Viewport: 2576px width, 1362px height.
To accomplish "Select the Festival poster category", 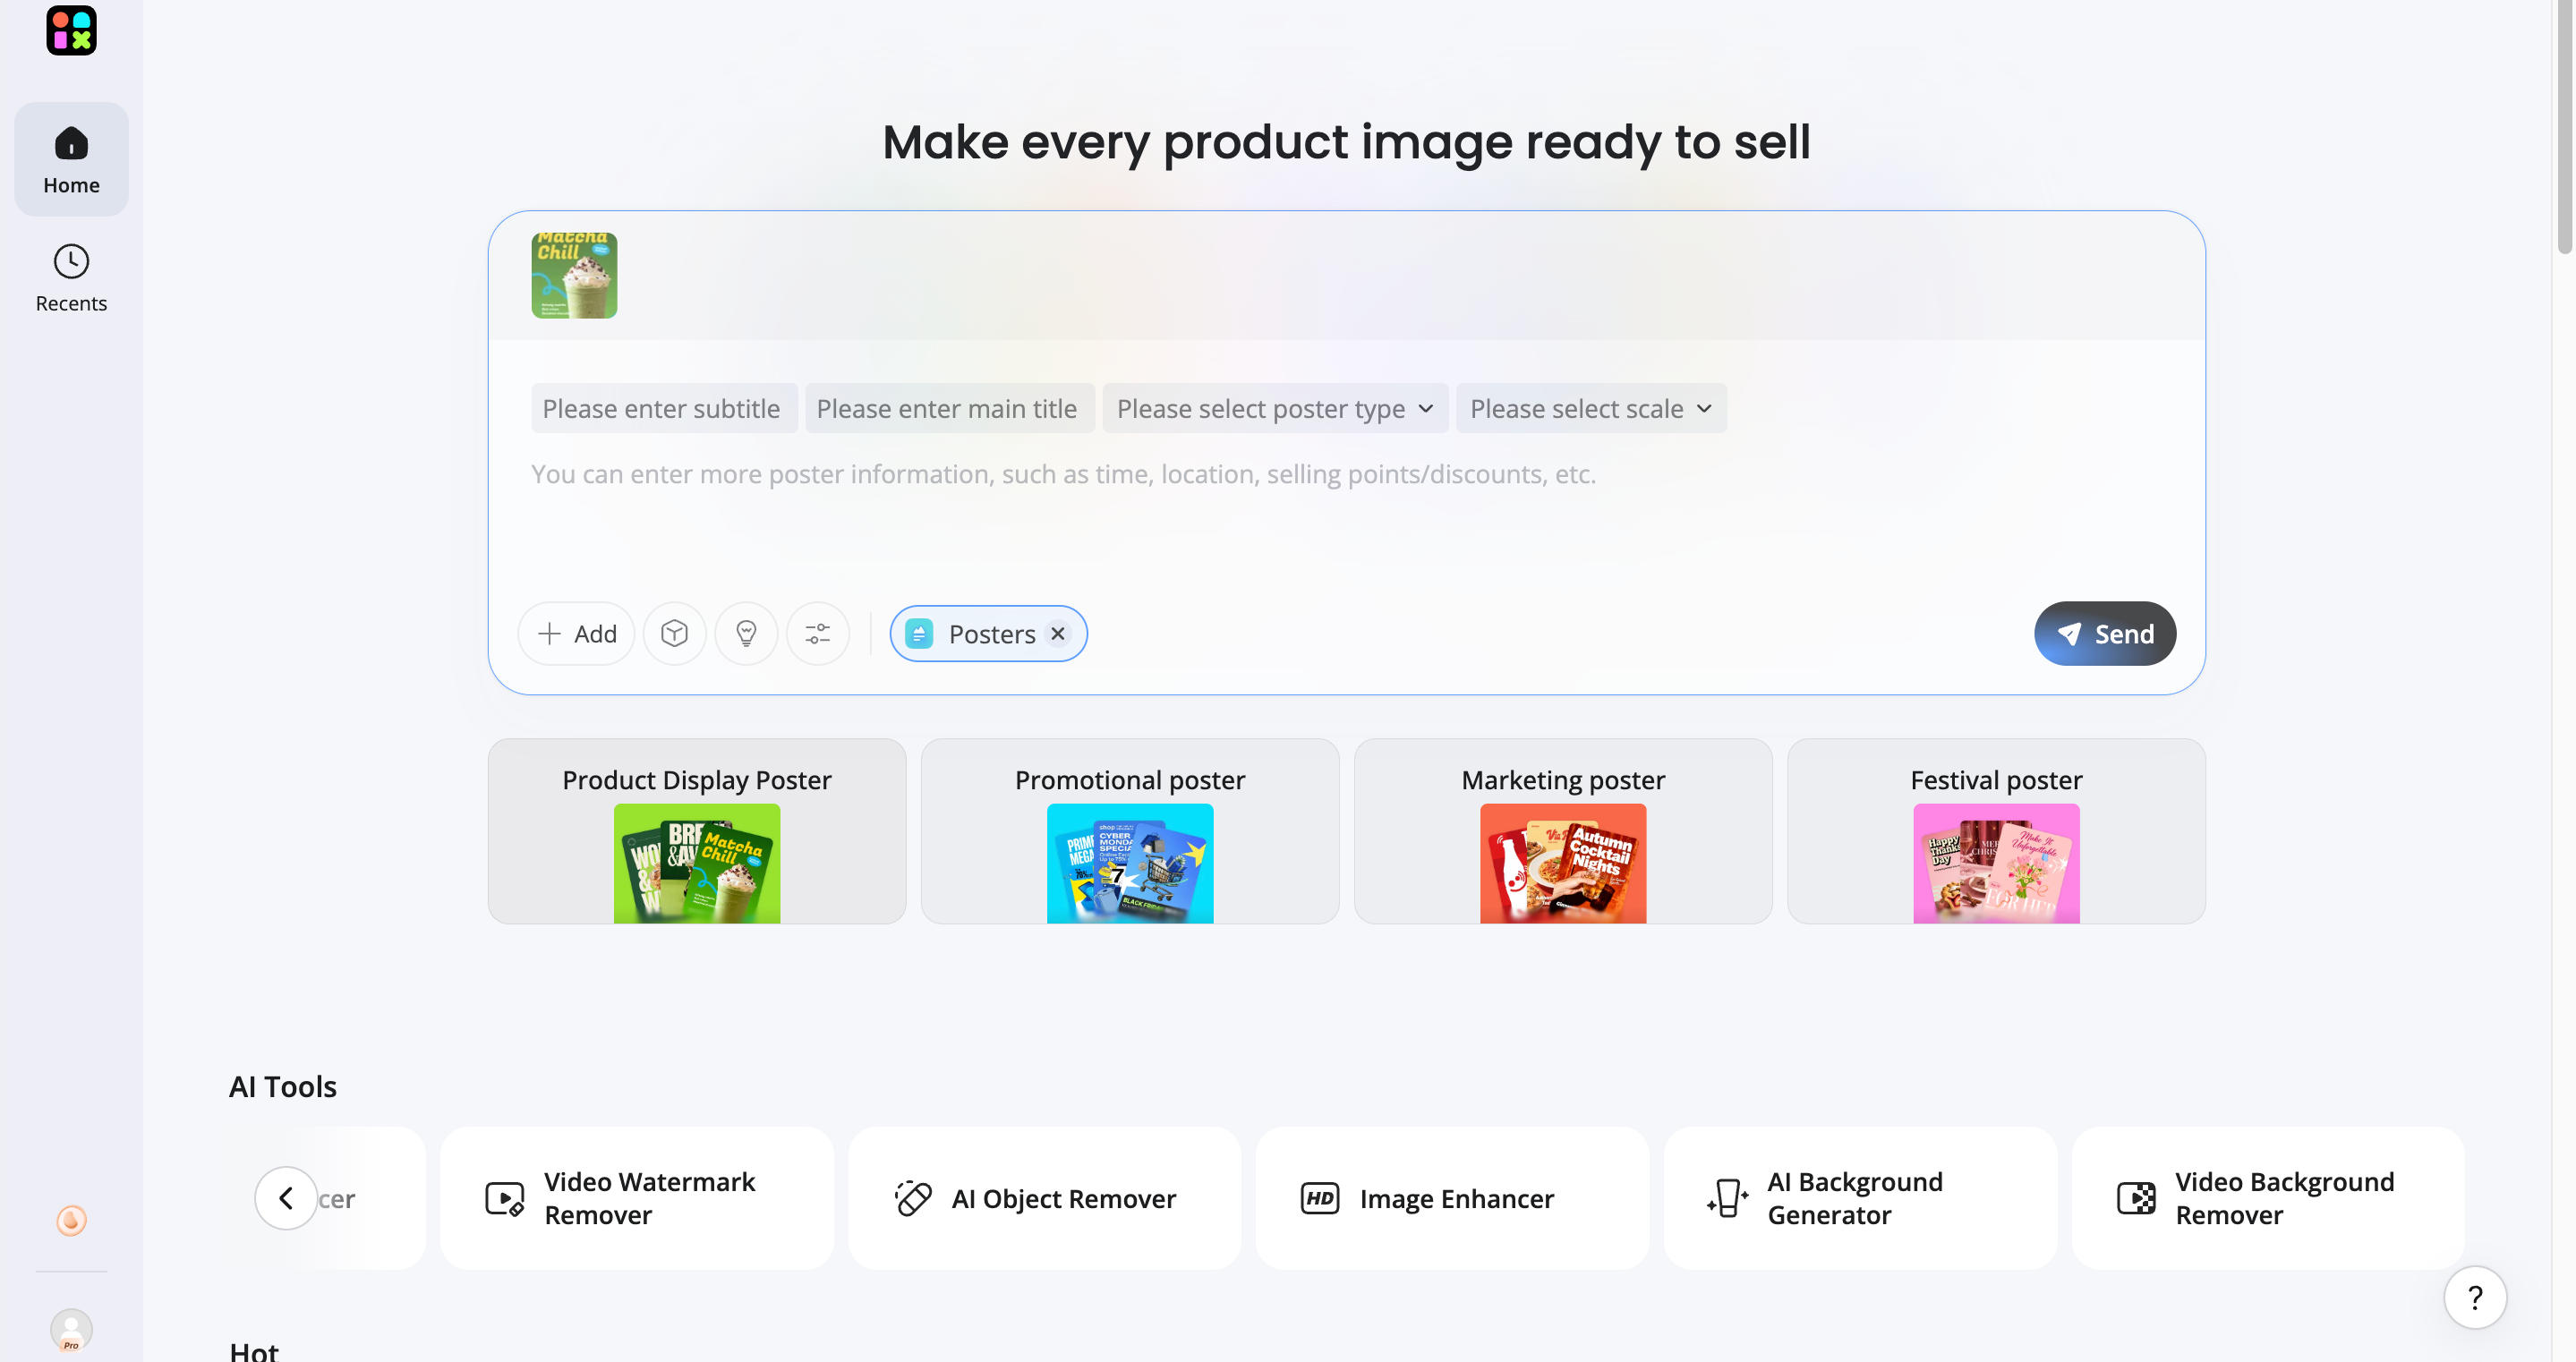I will pos(1996,832).
